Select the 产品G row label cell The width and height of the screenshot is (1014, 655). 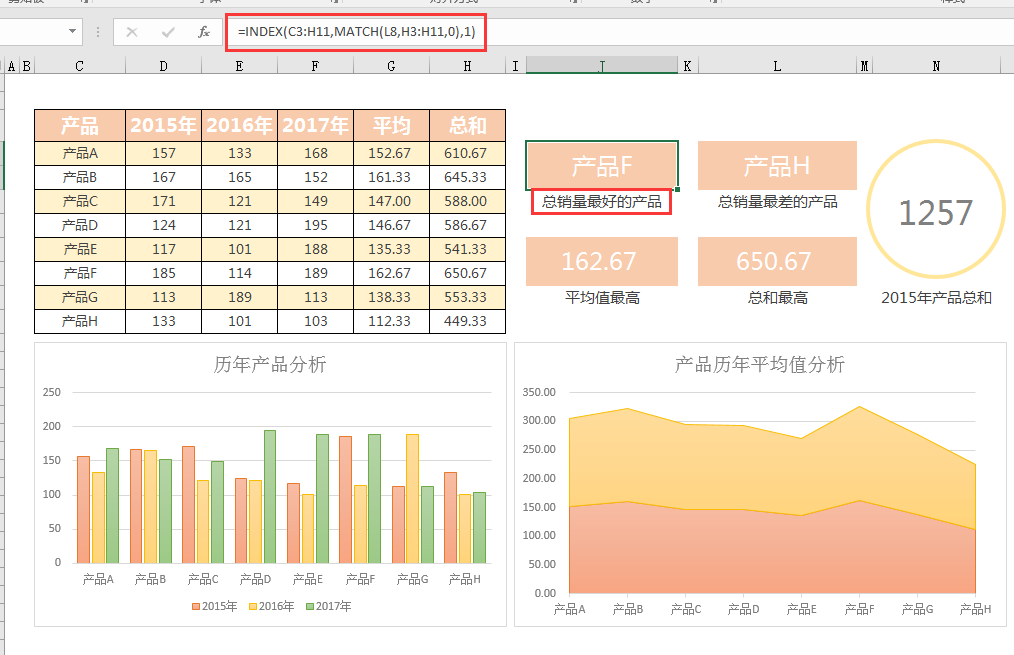point(80,297)
